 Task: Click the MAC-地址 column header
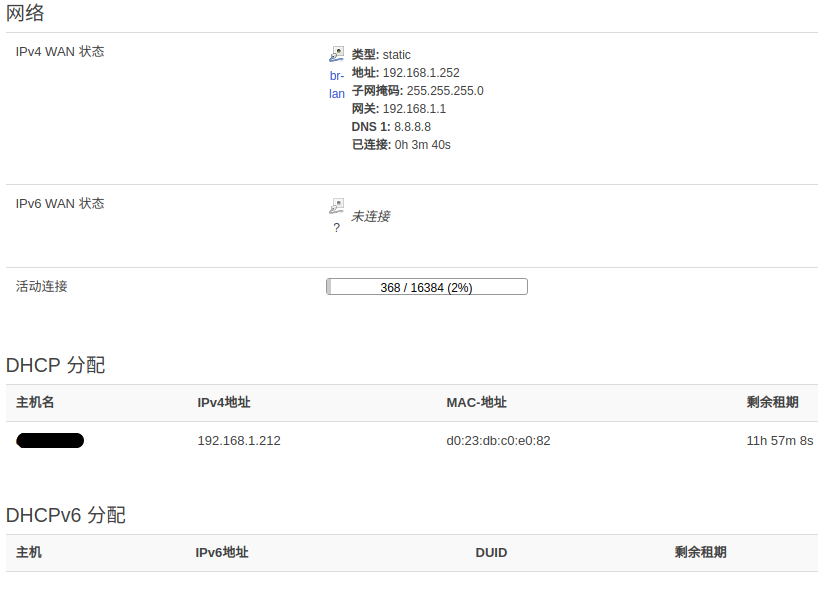pos(476,403)
